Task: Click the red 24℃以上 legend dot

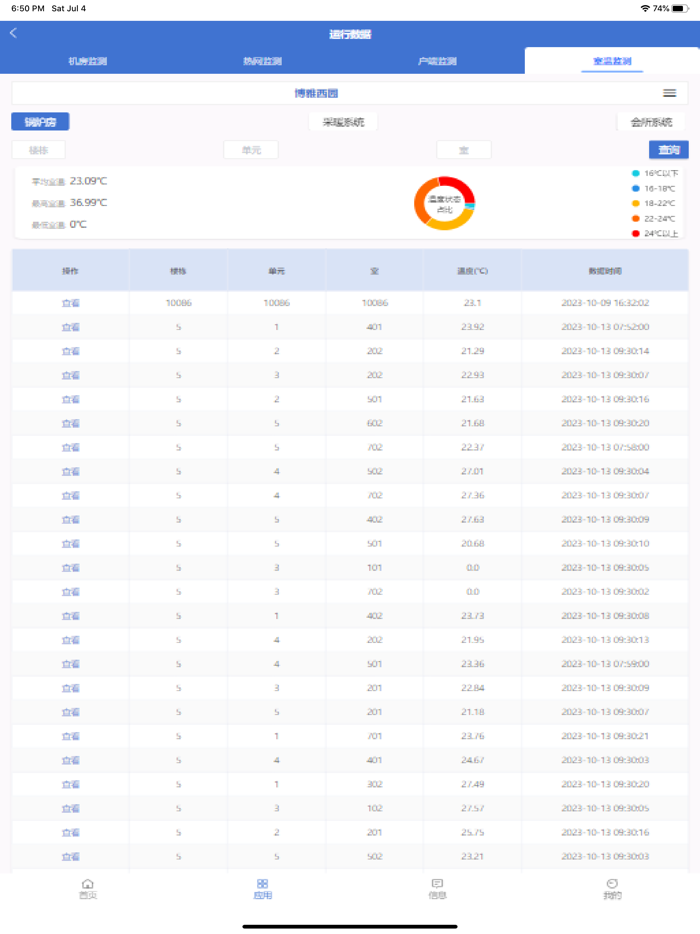Action: [636, 234]
